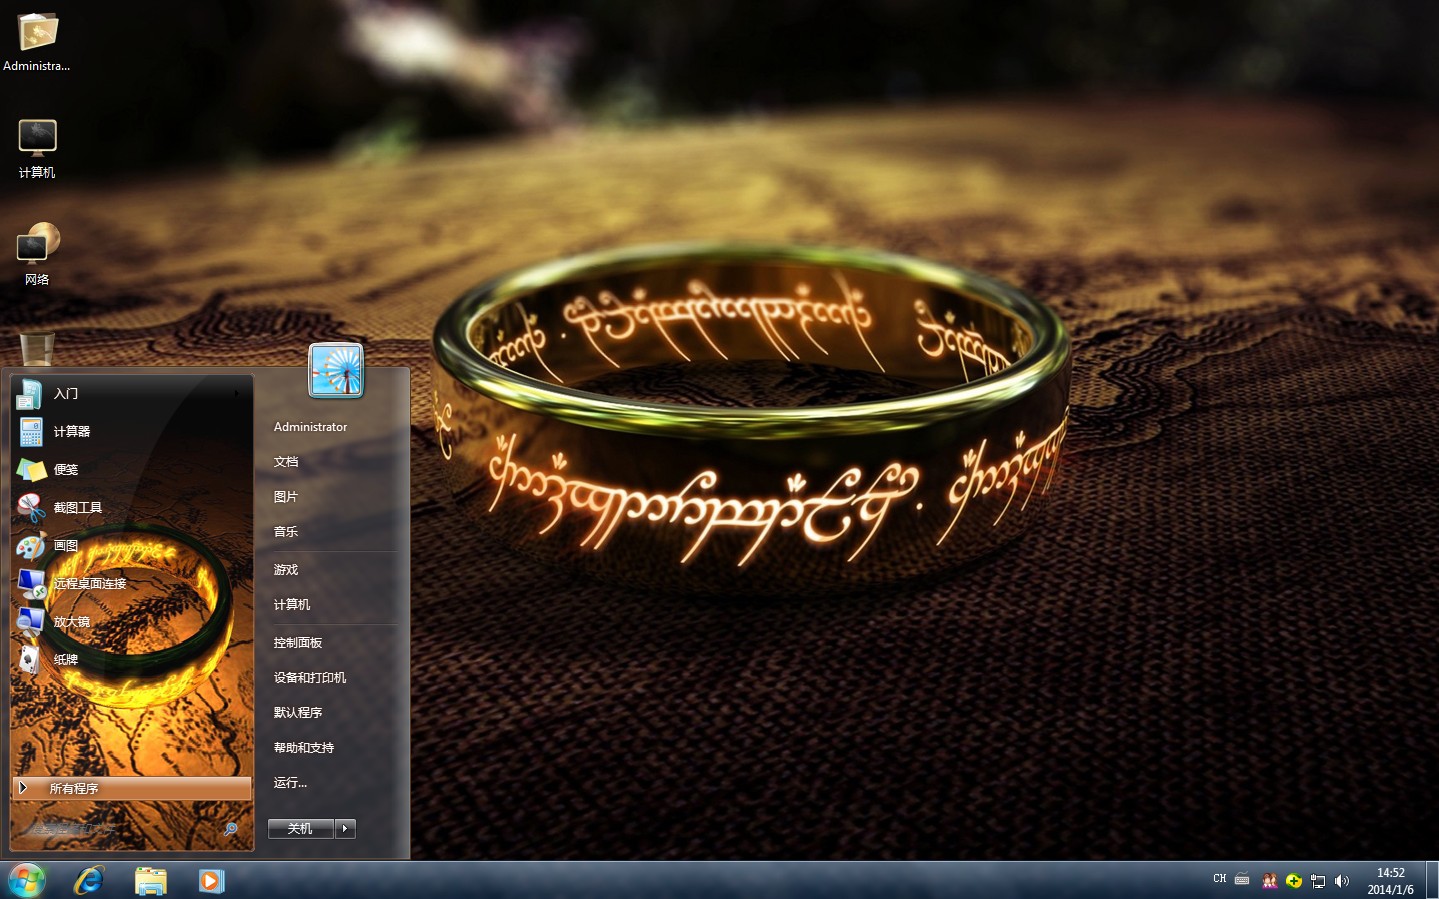Launch 纸牌 from Start menu
This screenshot has width=1439, height=899.
pyautogui.click(x=130, y=660)
